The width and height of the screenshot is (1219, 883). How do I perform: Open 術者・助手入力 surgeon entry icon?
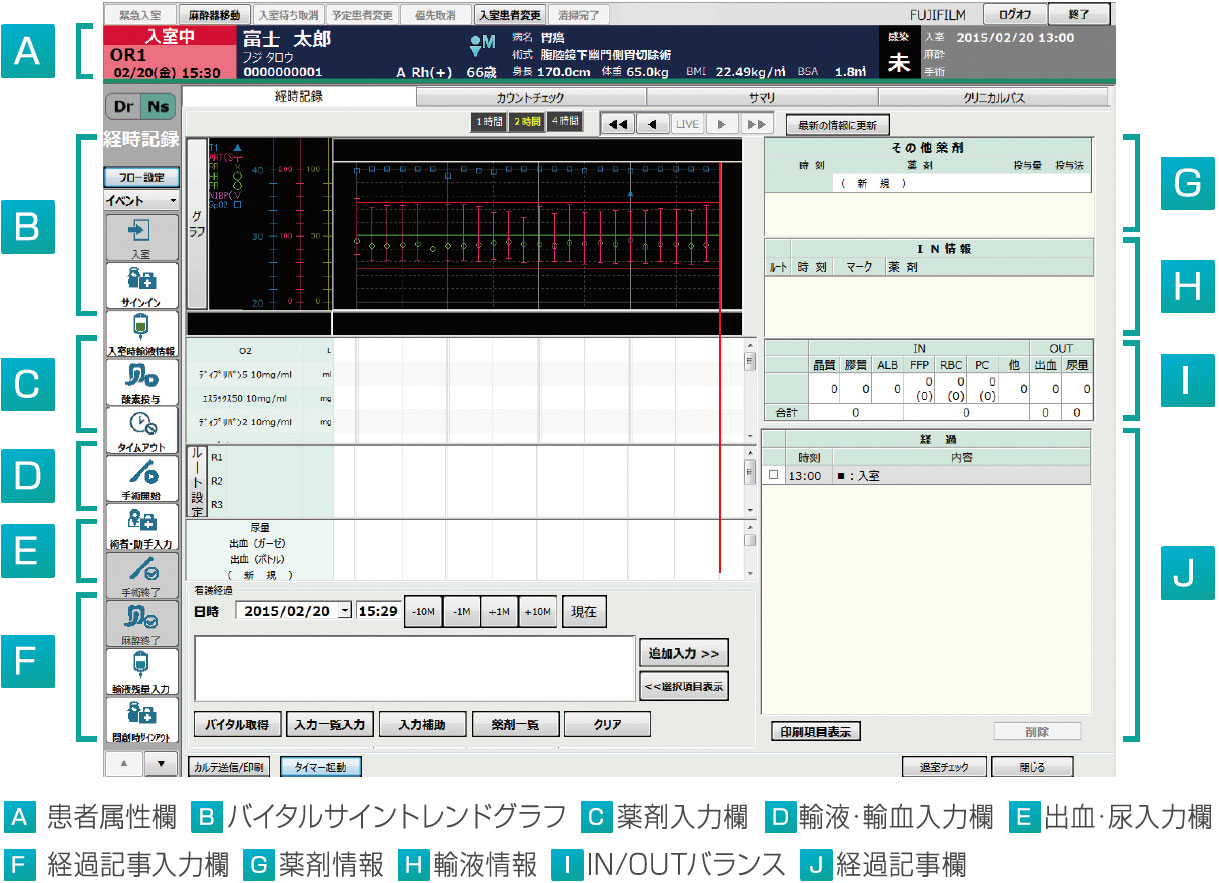click(x=141, y=526)
